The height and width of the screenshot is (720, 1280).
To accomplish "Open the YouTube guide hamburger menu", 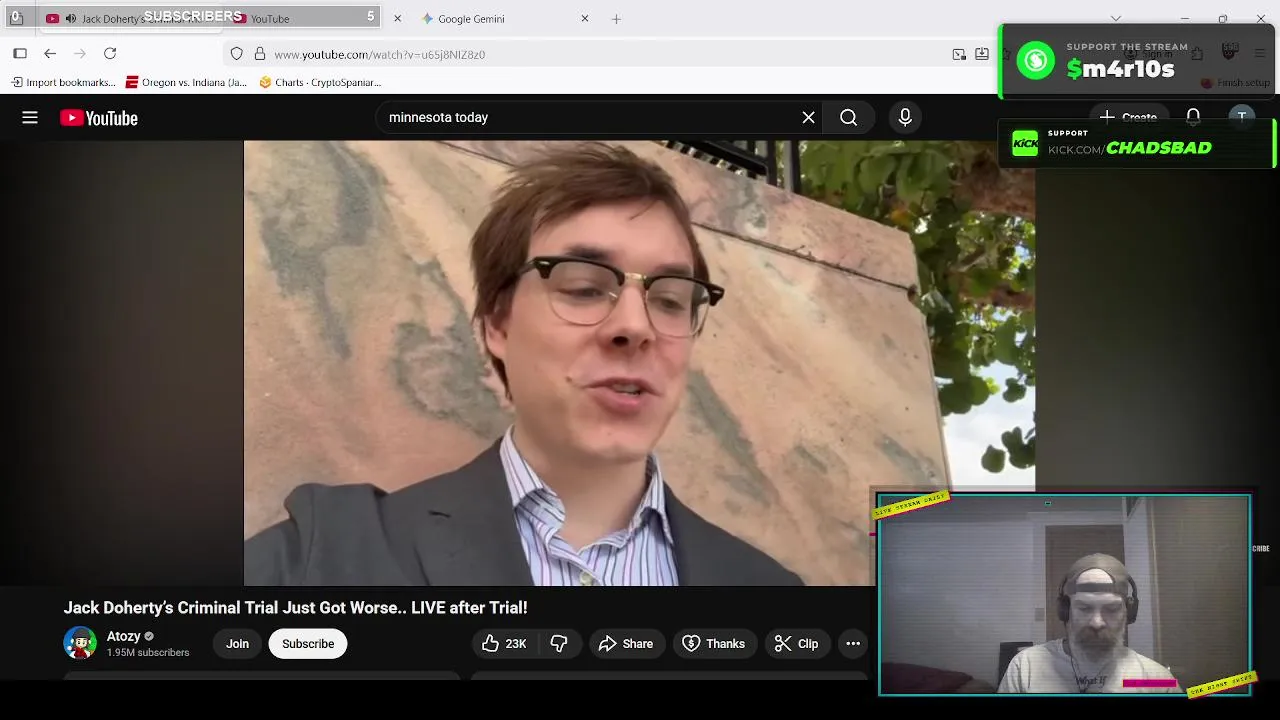I will 30,118.
